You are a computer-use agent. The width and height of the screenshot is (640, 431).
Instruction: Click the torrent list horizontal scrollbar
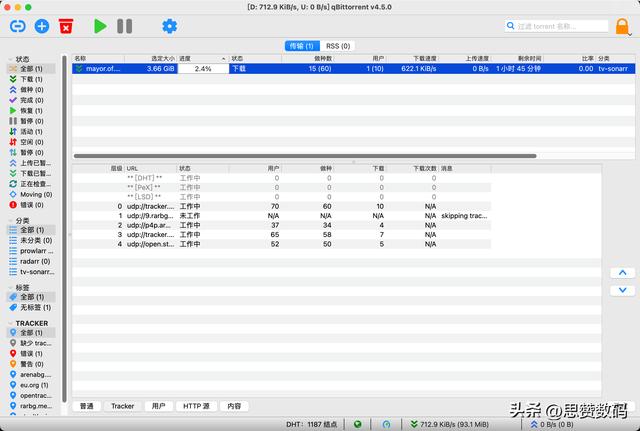point(305,156)
